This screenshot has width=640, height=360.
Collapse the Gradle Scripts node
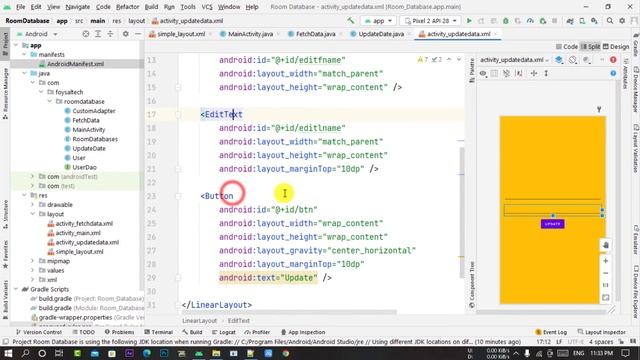16,289
